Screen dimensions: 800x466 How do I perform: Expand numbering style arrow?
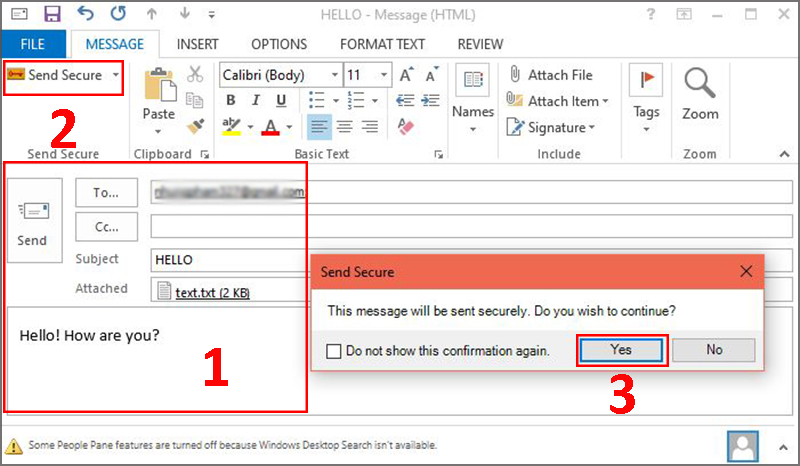375,101
